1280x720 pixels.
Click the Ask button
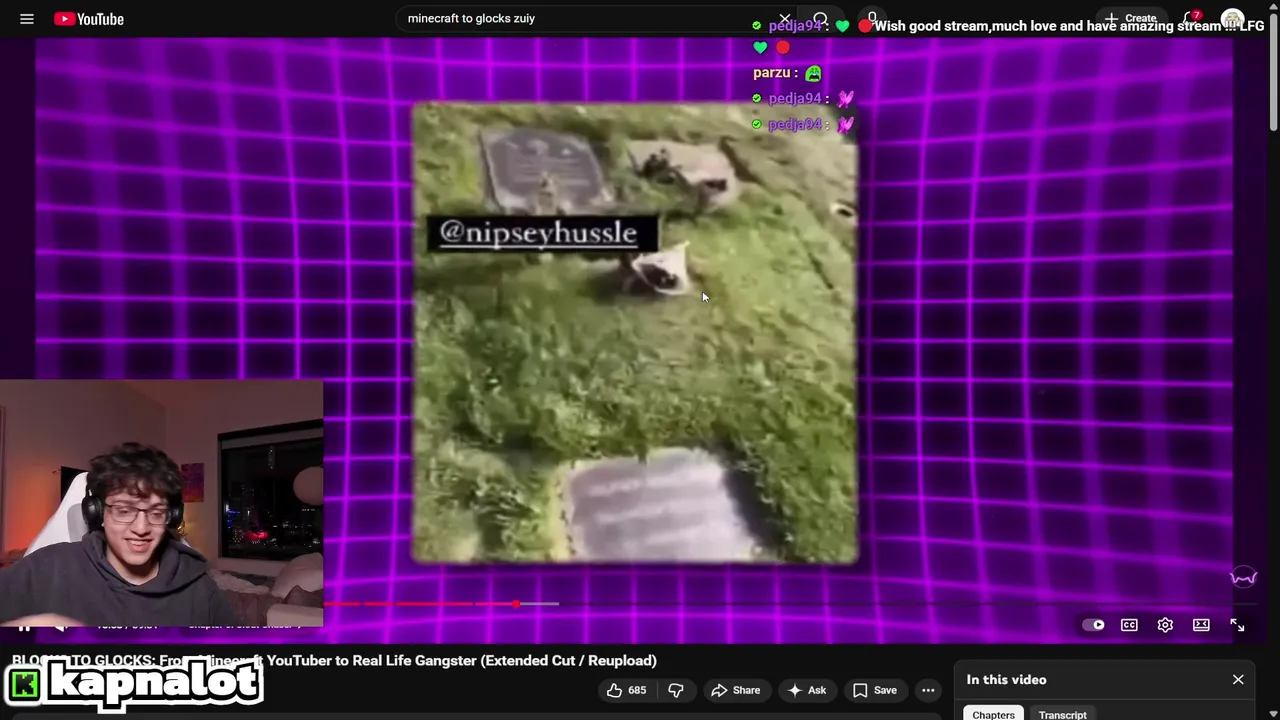pyautogui.click(x=807, y=690)
